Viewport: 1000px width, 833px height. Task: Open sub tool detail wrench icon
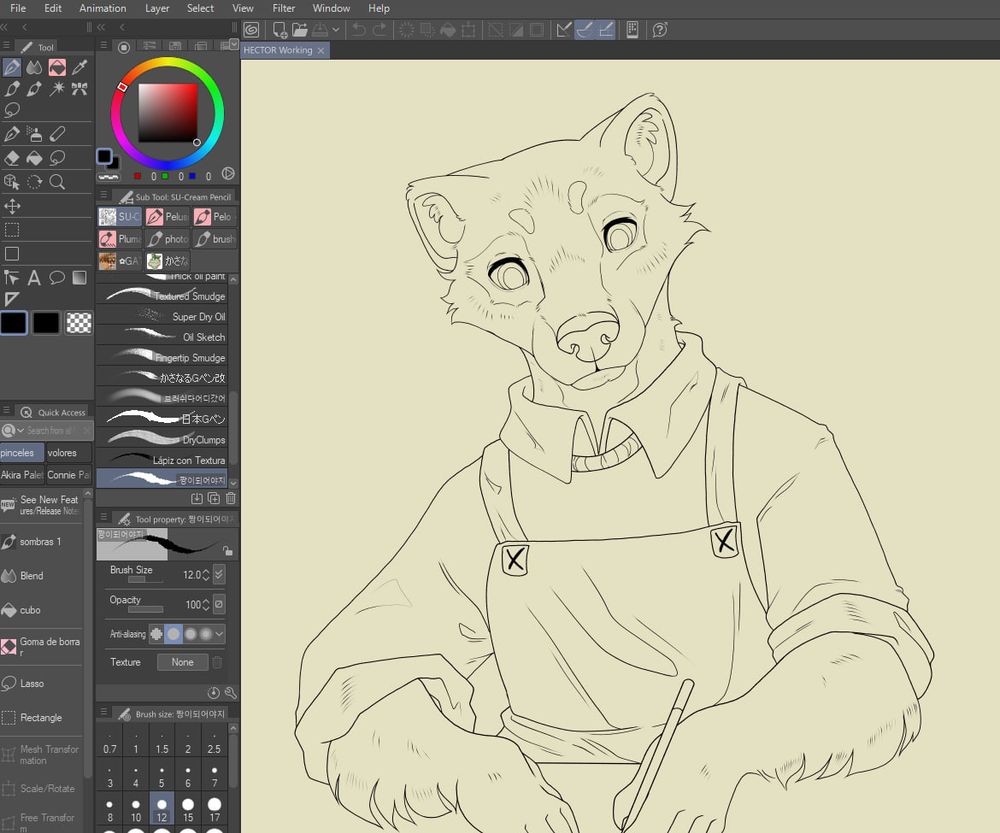click(230, 693)
